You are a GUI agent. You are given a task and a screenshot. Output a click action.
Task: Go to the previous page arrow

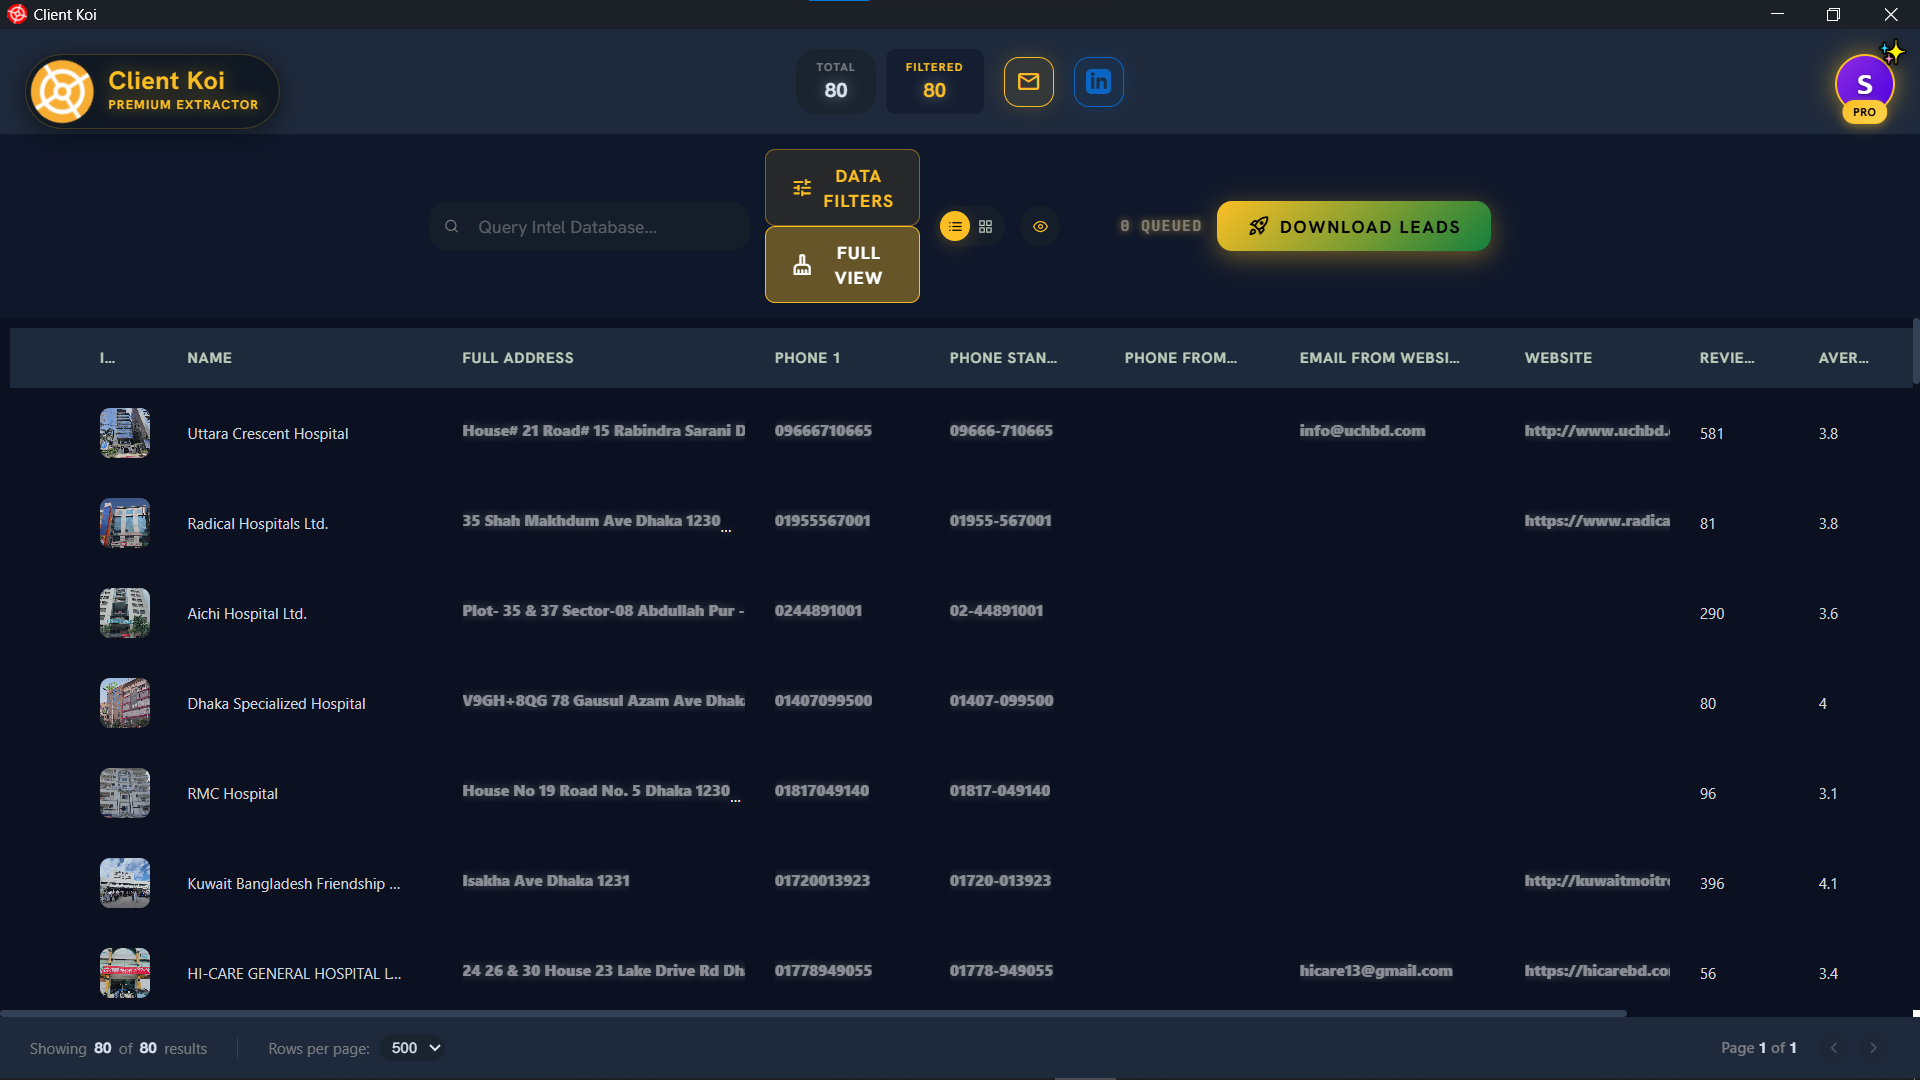click(1834, 1048)
